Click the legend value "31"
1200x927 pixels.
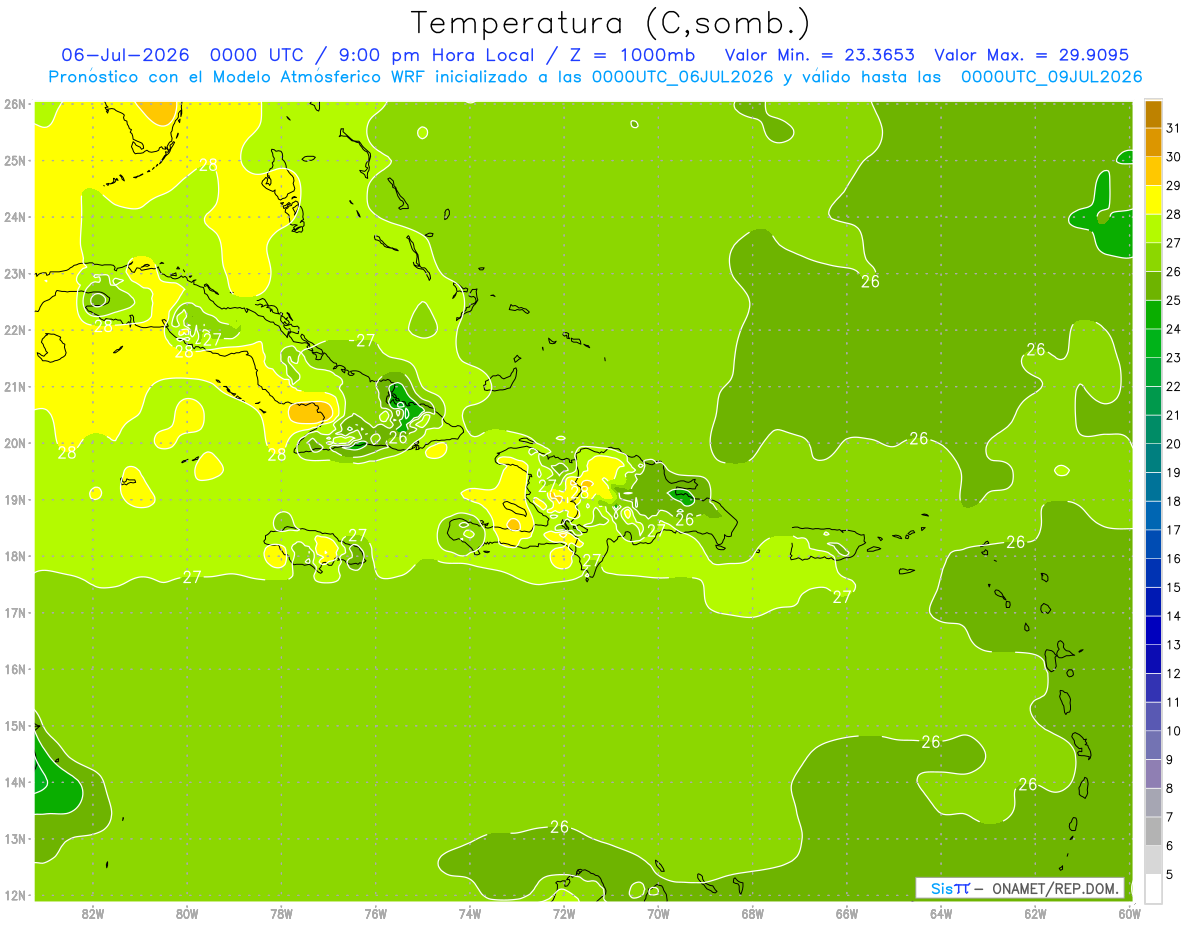pos(1174,128)
